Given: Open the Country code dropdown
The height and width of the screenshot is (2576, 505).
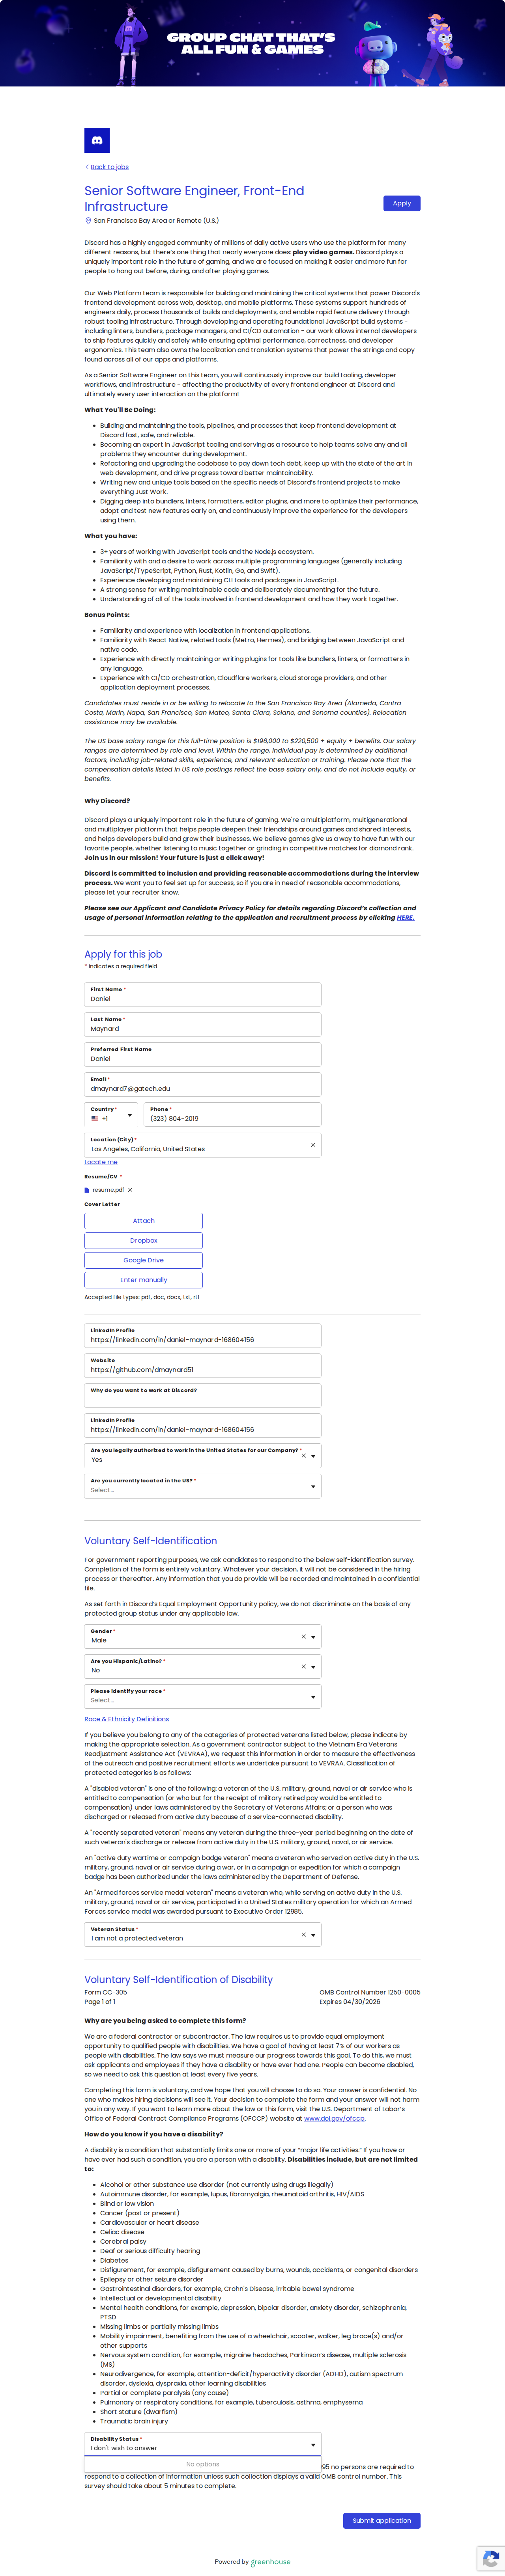Looking at the screenshot, I should [x=111, y=1115].
